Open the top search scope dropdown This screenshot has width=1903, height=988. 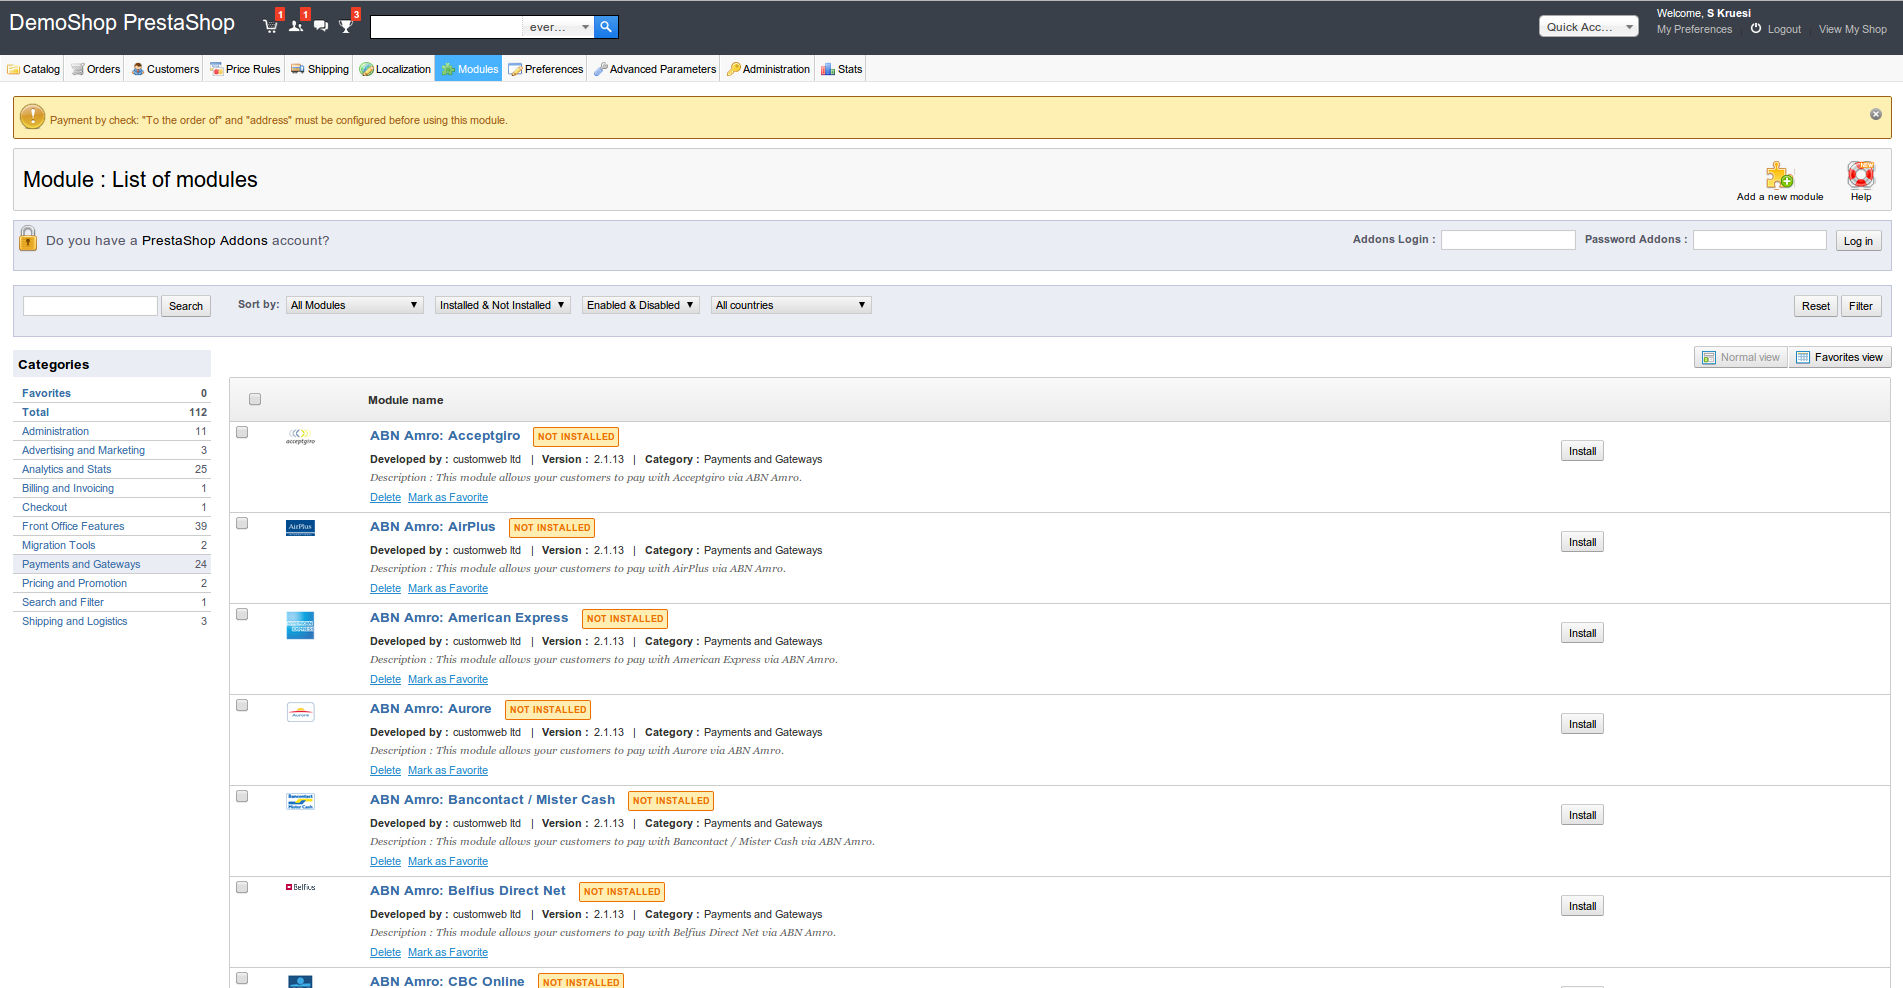(x=558, y=27)
